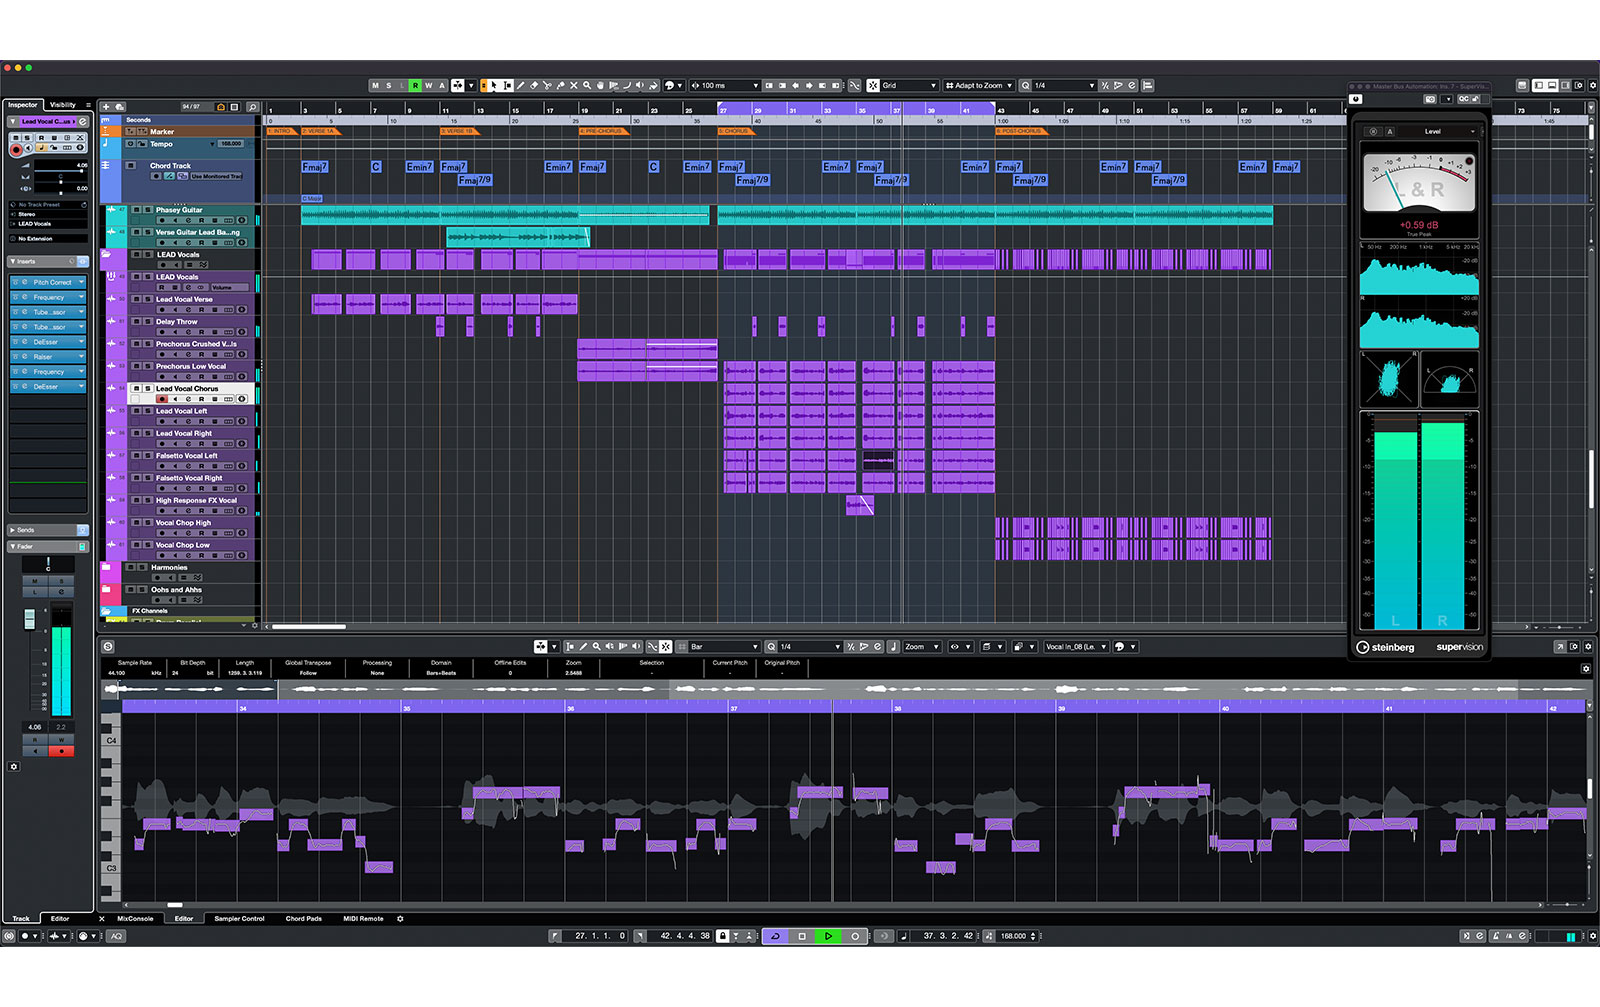Click the transport Play button
The image size is (1600, 1007).
tap(828, 936)
